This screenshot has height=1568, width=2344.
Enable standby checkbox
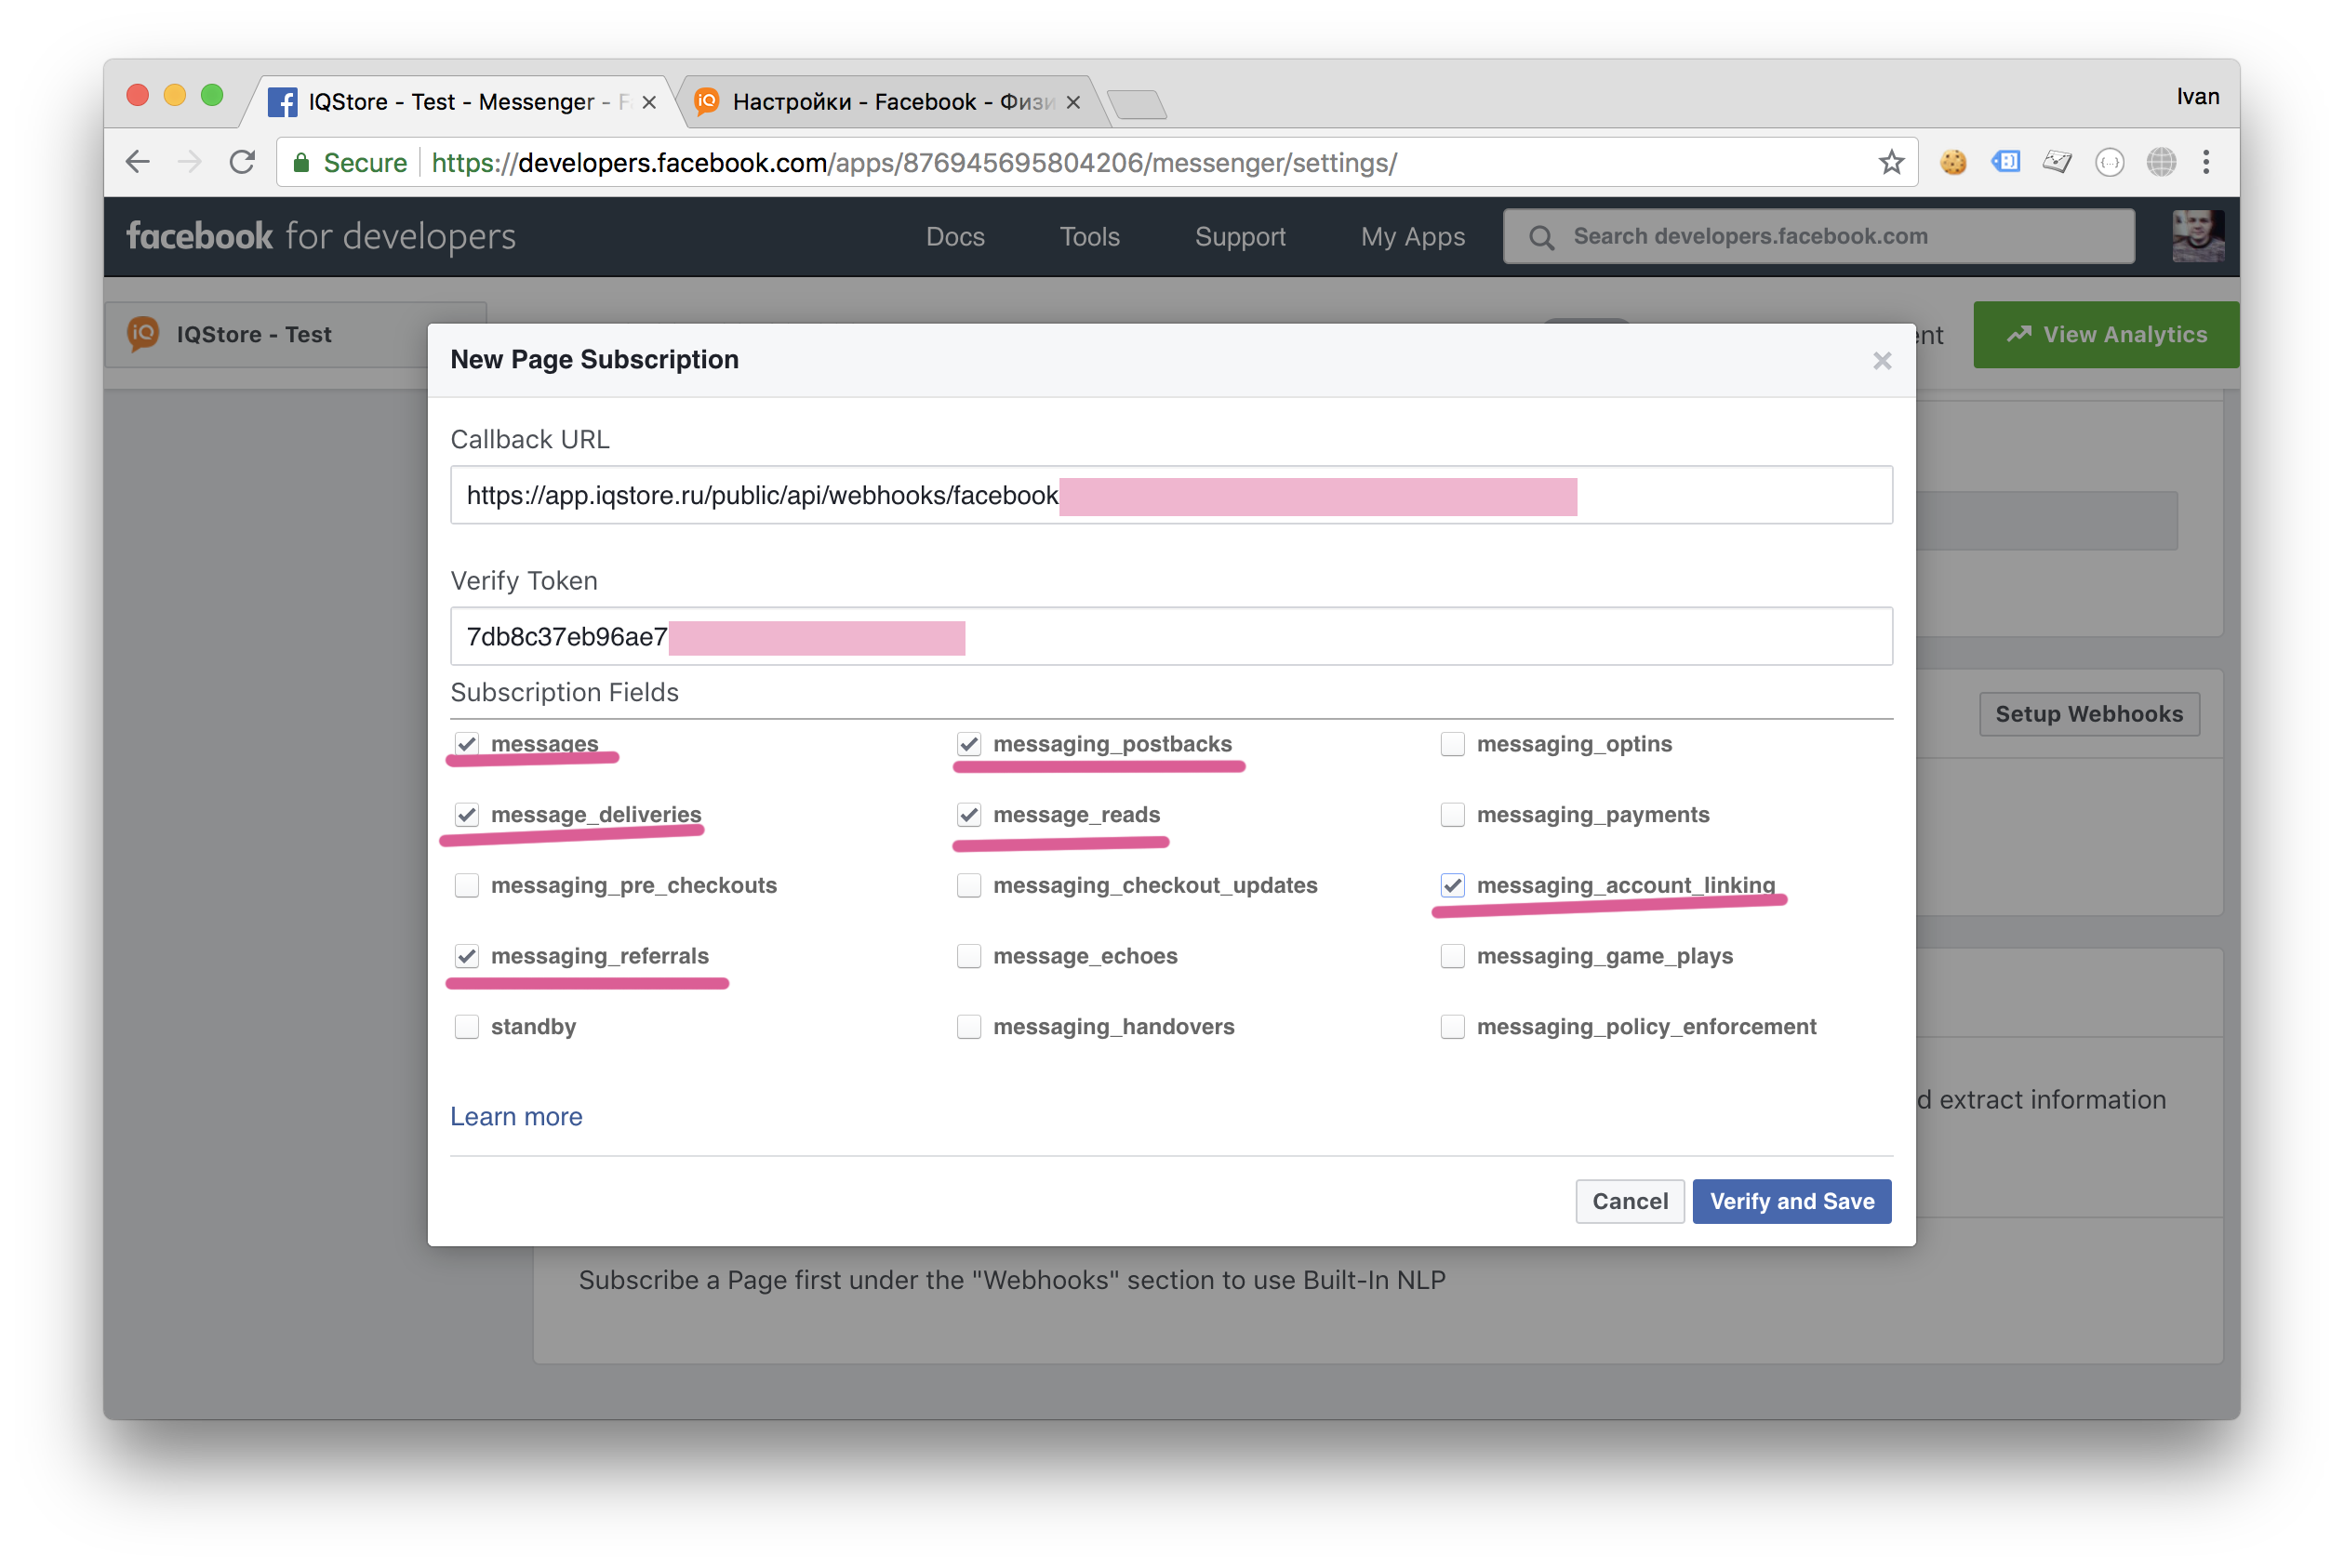point(467,1027)
